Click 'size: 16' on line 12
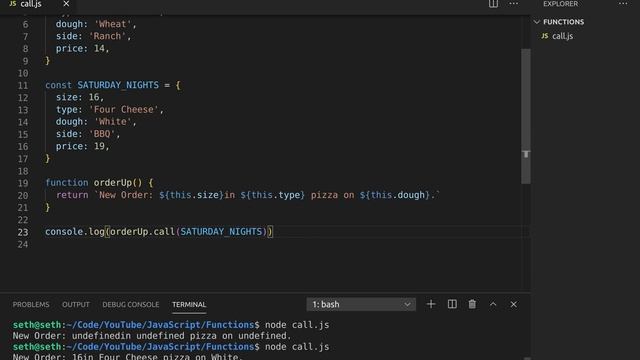The image size is (640, 360). 79,97
